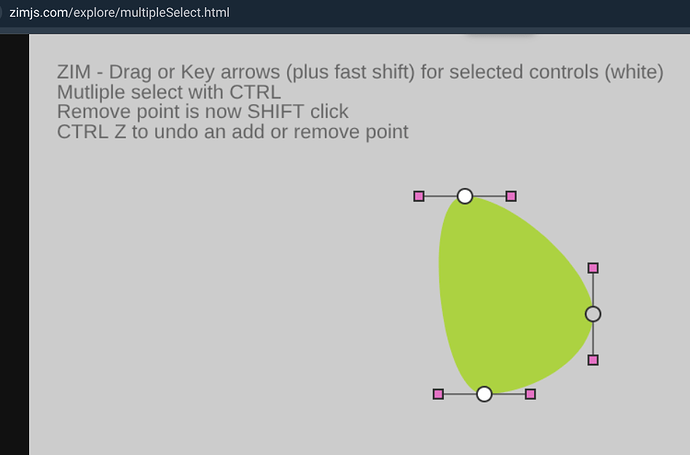Click the pink handle right of bottom point

point(530,394)
